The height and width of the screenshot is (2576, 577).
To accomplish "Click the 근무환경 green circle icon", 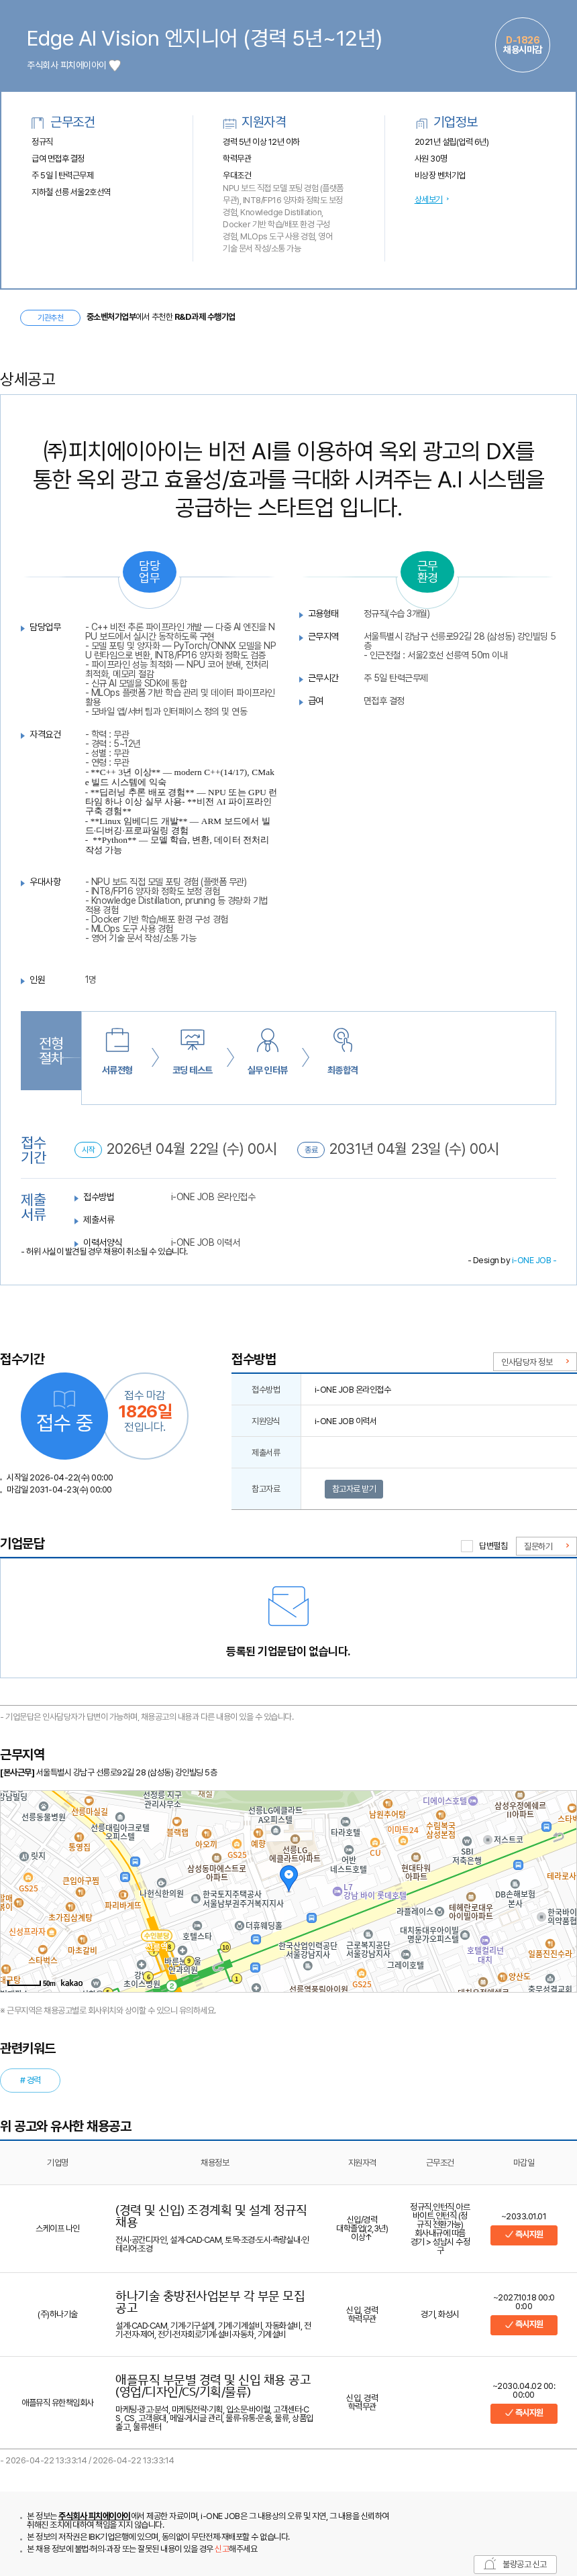I will [427, 571].
